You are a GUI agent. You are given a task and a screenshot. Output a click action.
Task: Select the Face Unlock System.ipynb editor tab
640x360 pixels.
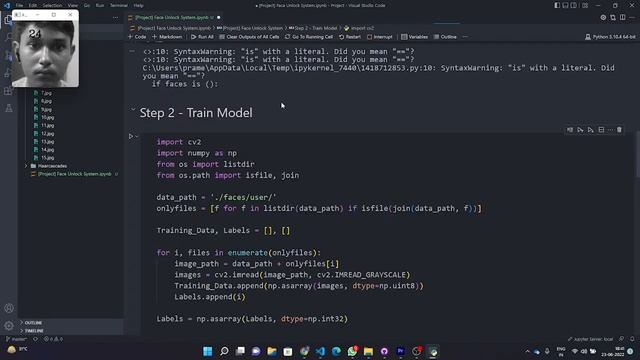click(174, 18)
